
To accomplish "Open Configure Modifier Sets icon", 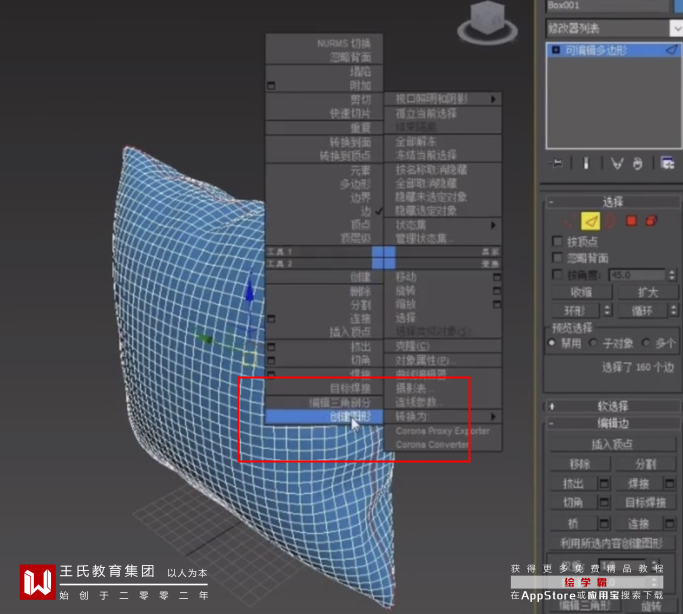I will point(667,163).
